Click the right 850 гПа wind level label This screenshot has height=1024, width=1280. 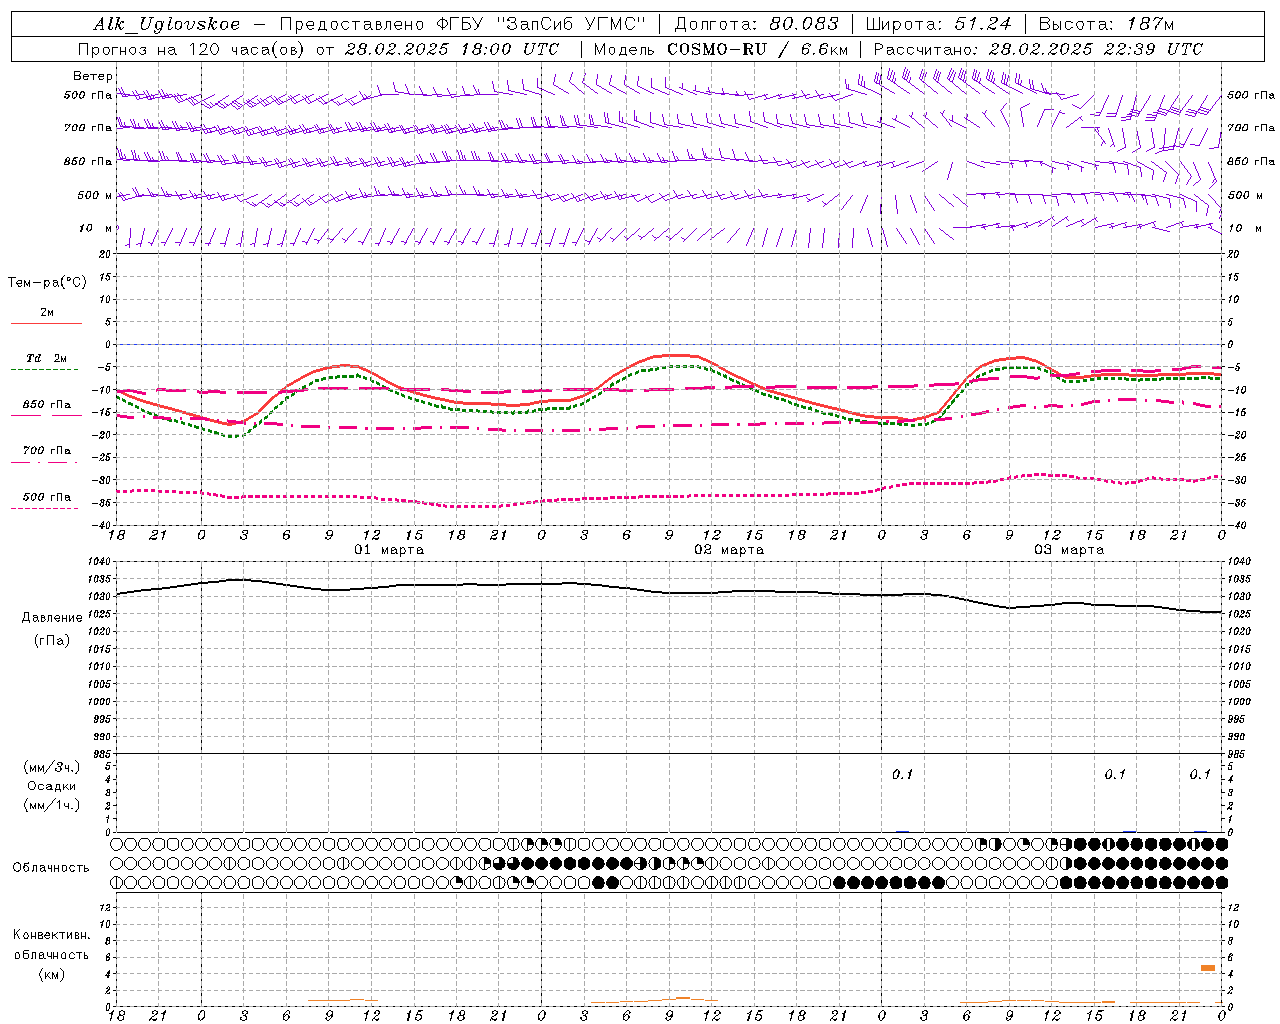coord(1251,161)
